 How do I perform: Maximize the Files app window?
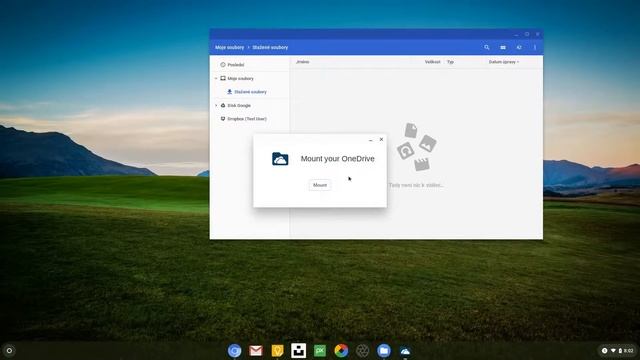click(x=527, y=34)
